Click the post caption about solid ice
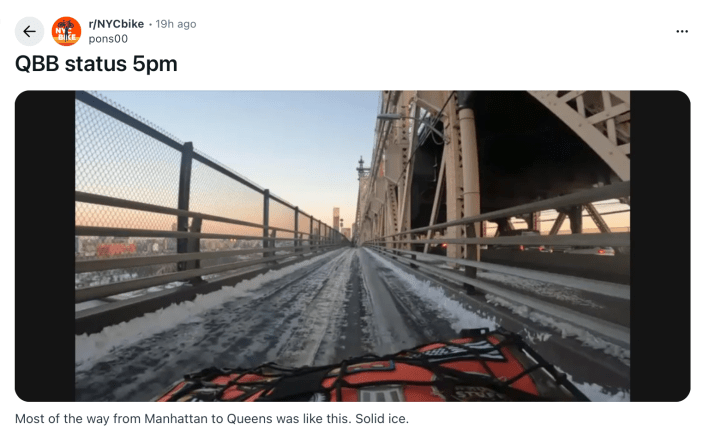 pyautogui.click(x=212, y=418)
